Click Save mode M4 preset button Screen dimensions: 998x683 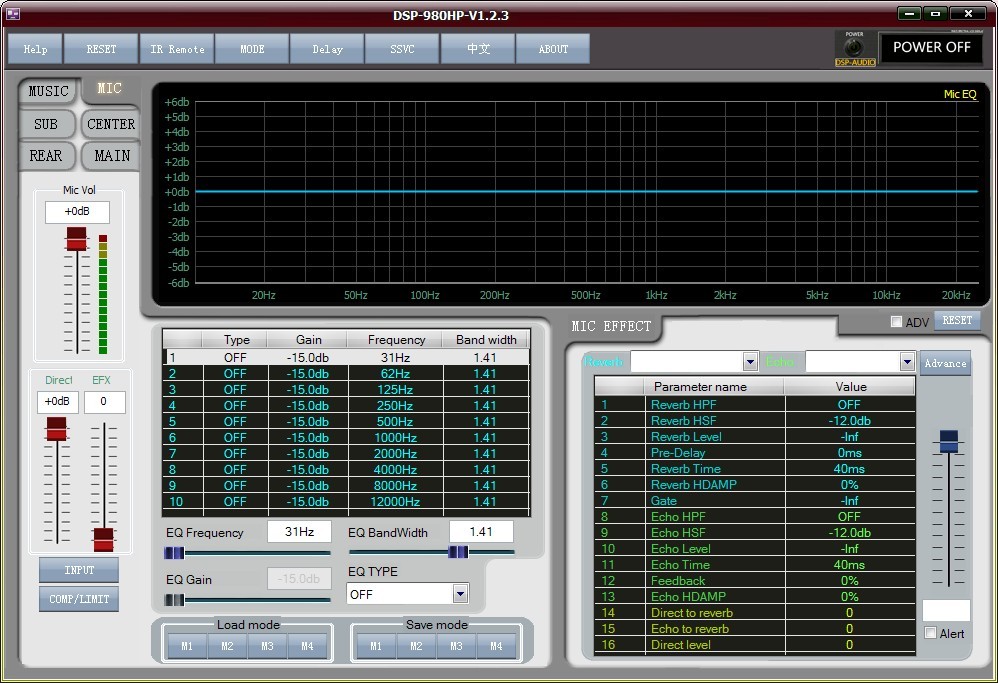(496, 647)
